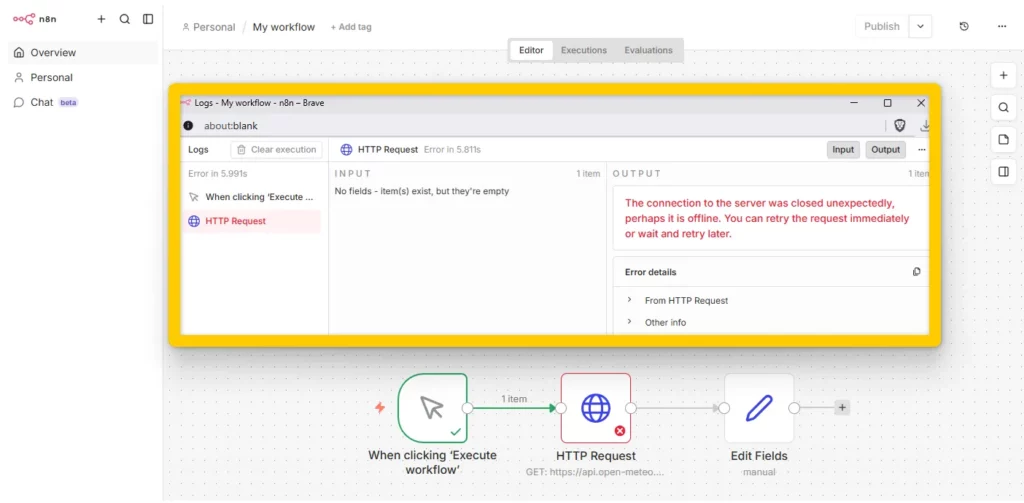Click the red error badge on HTTP Request node
Screen dimensions: 1024x503
pyautogui.click(x=620, y=430)
